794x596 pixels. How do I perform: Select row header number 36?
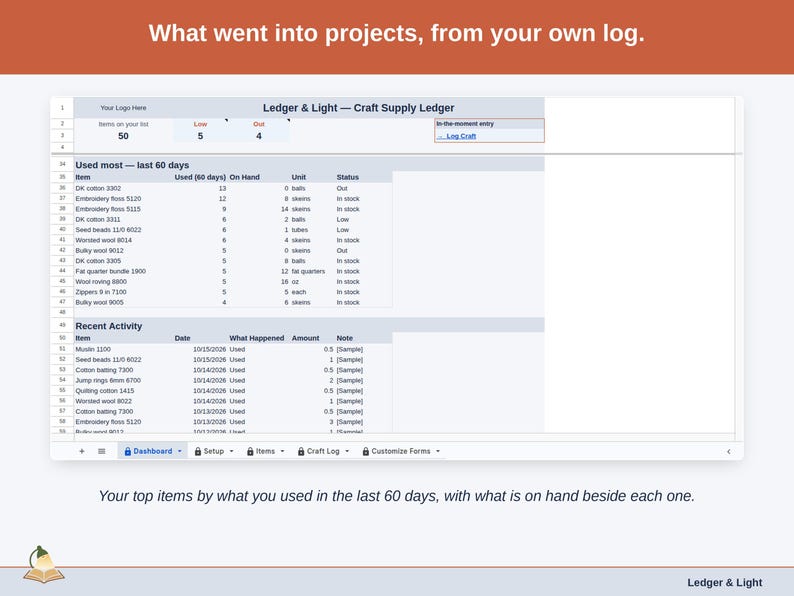click(62, 188)
